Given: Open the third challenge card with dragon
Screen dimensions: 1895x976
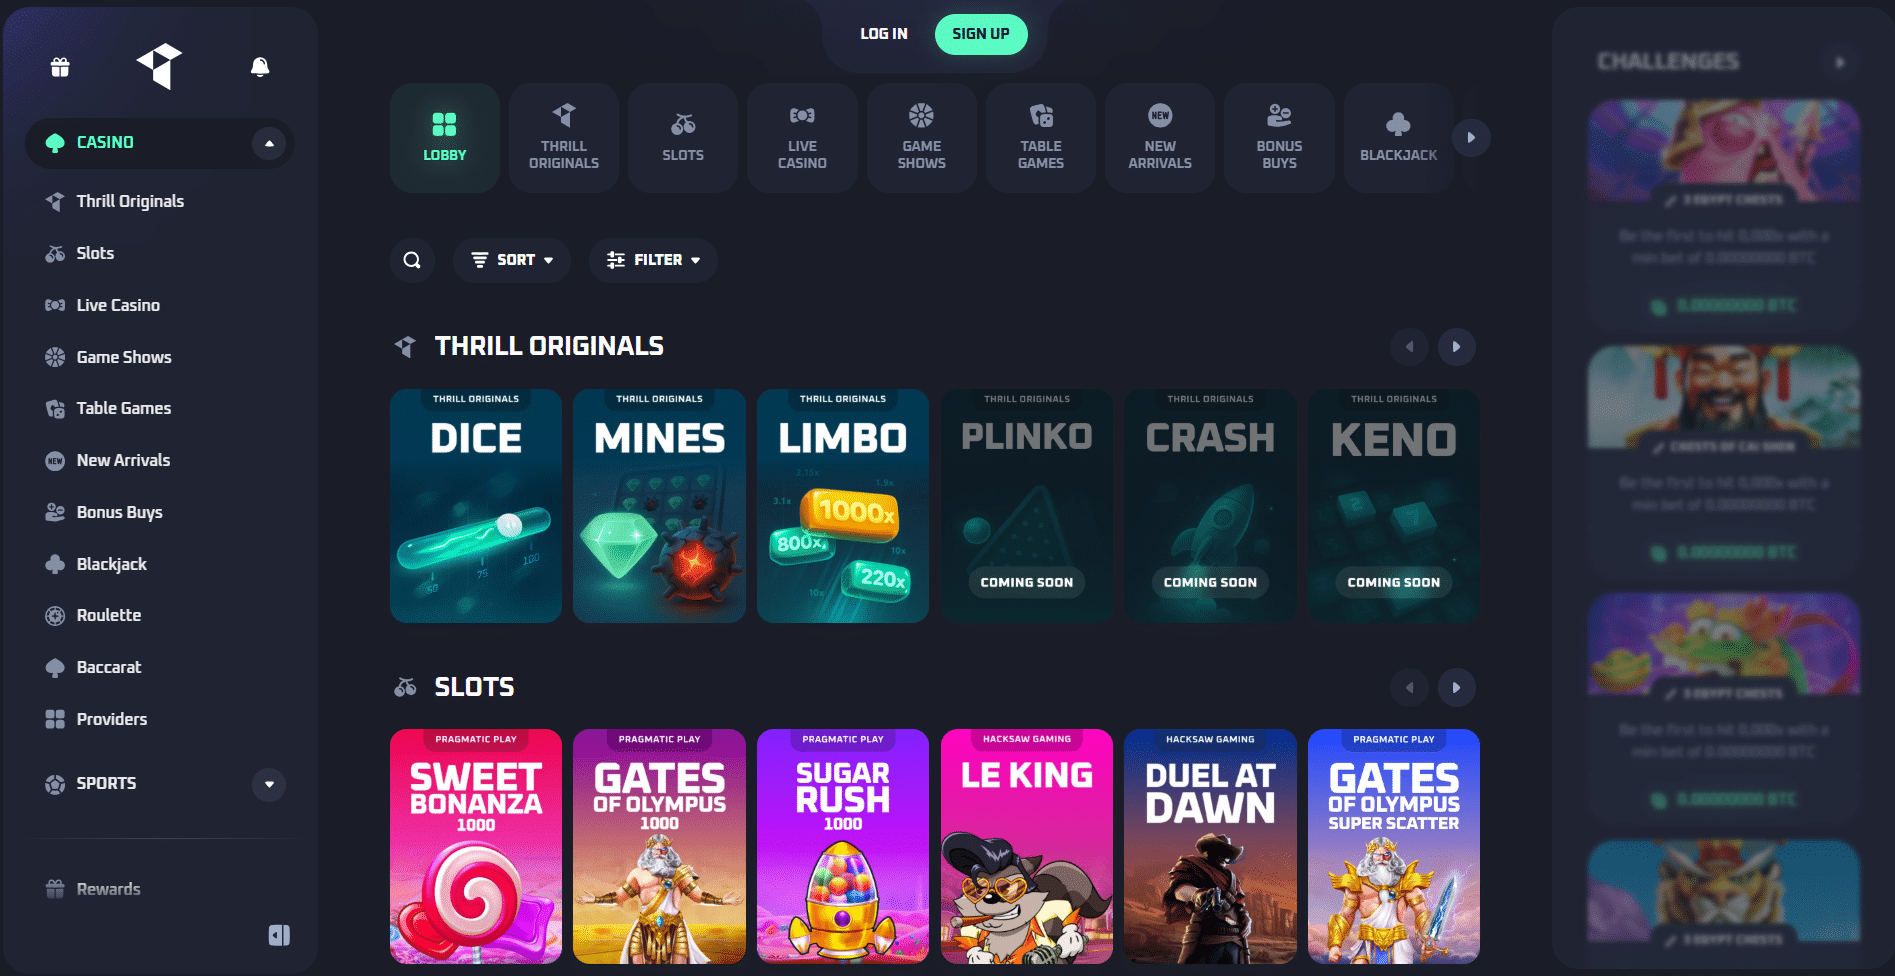Looking at the screenshot, I should tap(1724, 645).
